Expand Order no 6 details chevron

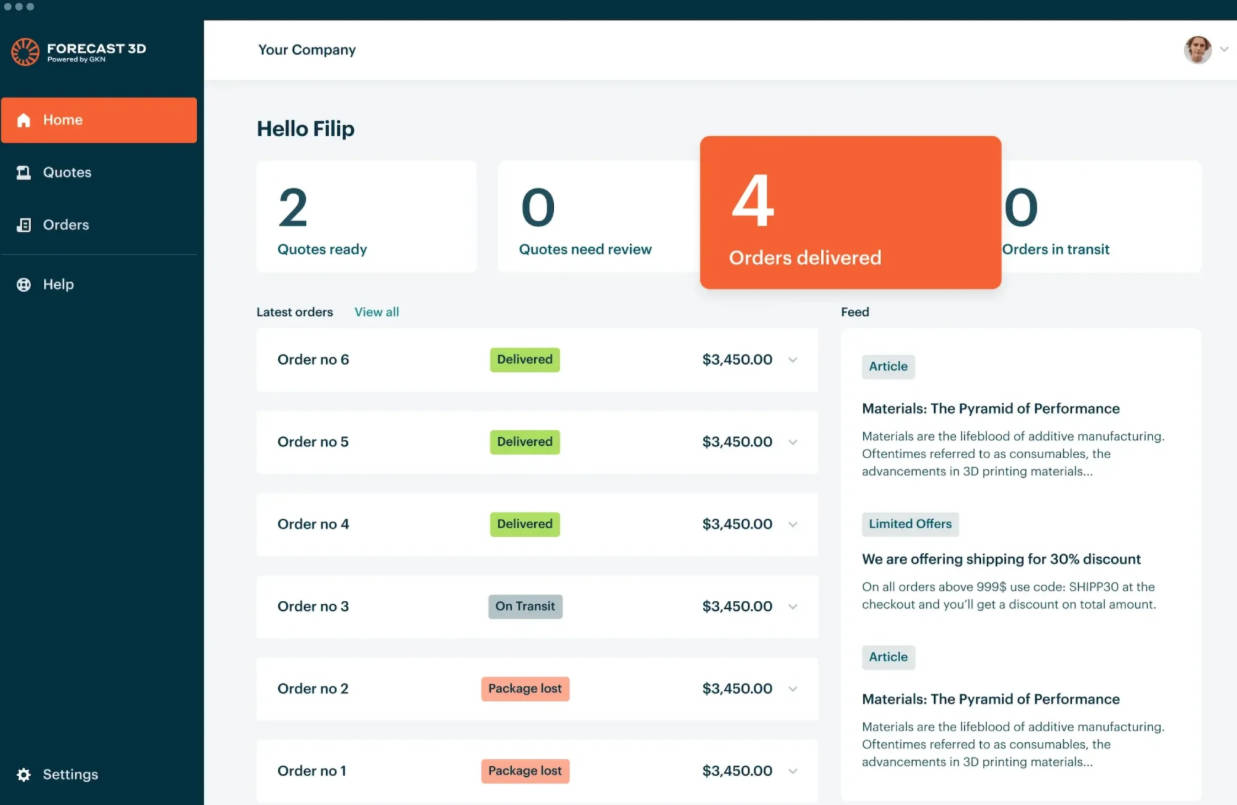tap(793, 360)
